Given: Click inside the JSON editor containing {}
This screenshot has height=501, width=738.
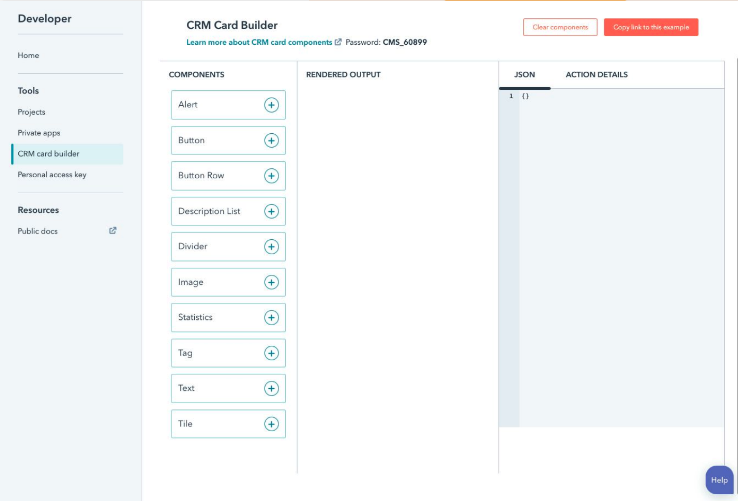Looking at the screenshot, I should (x=621, y=258).
